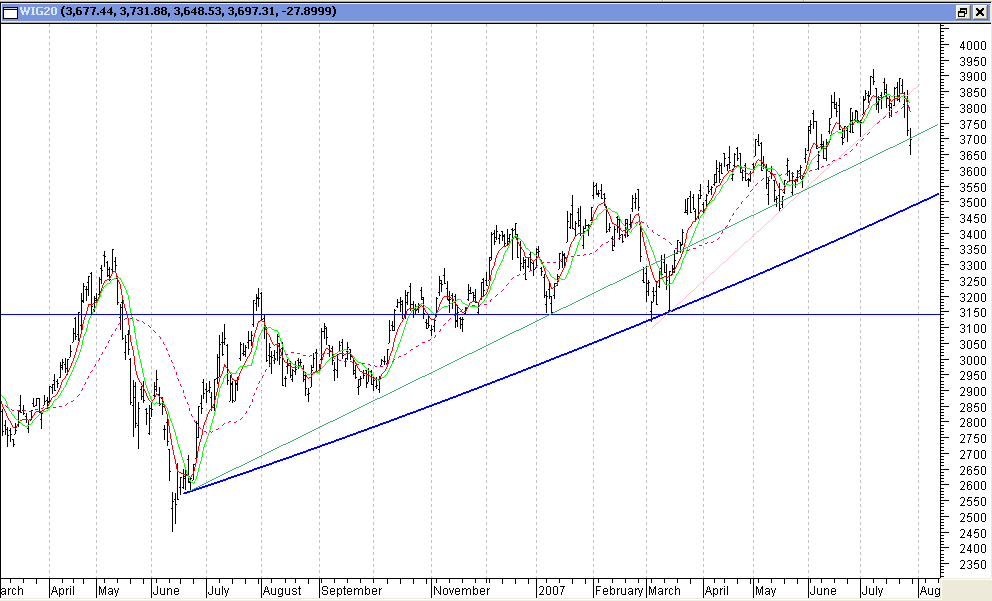
Task: Click the 4000 price axis label
Action: (972, 46)
